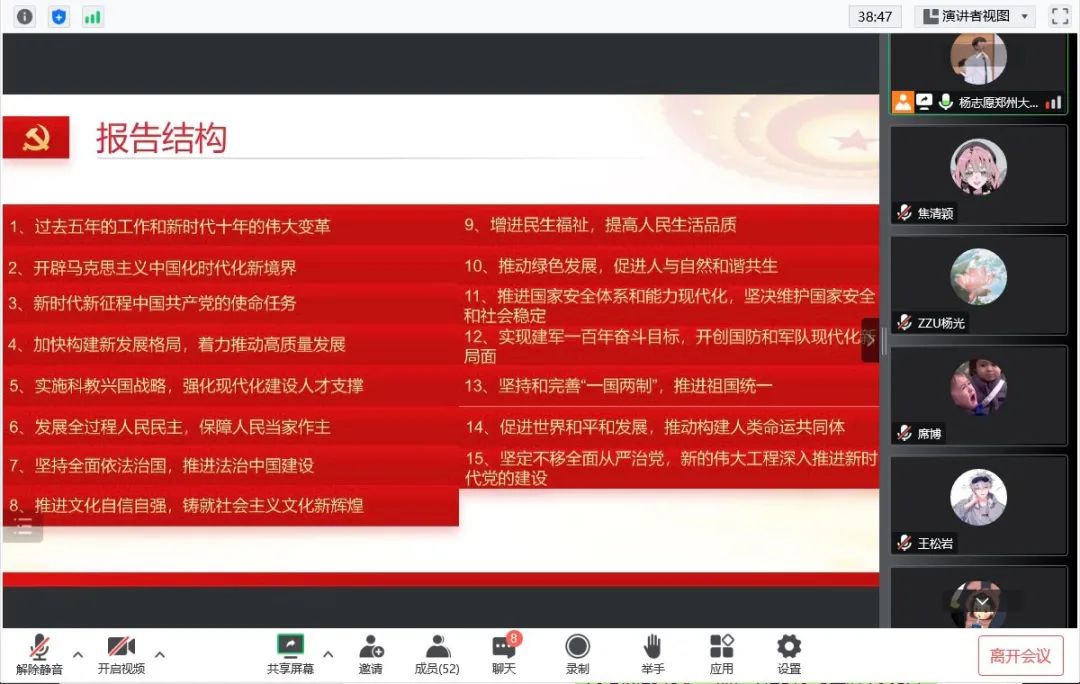The height and width of the screenshot is (684, 1080).
Task: Click item 1、过去五年的工作和新时代十年的伟大变革
Action: pyautogui.click(x=169, y=226)
